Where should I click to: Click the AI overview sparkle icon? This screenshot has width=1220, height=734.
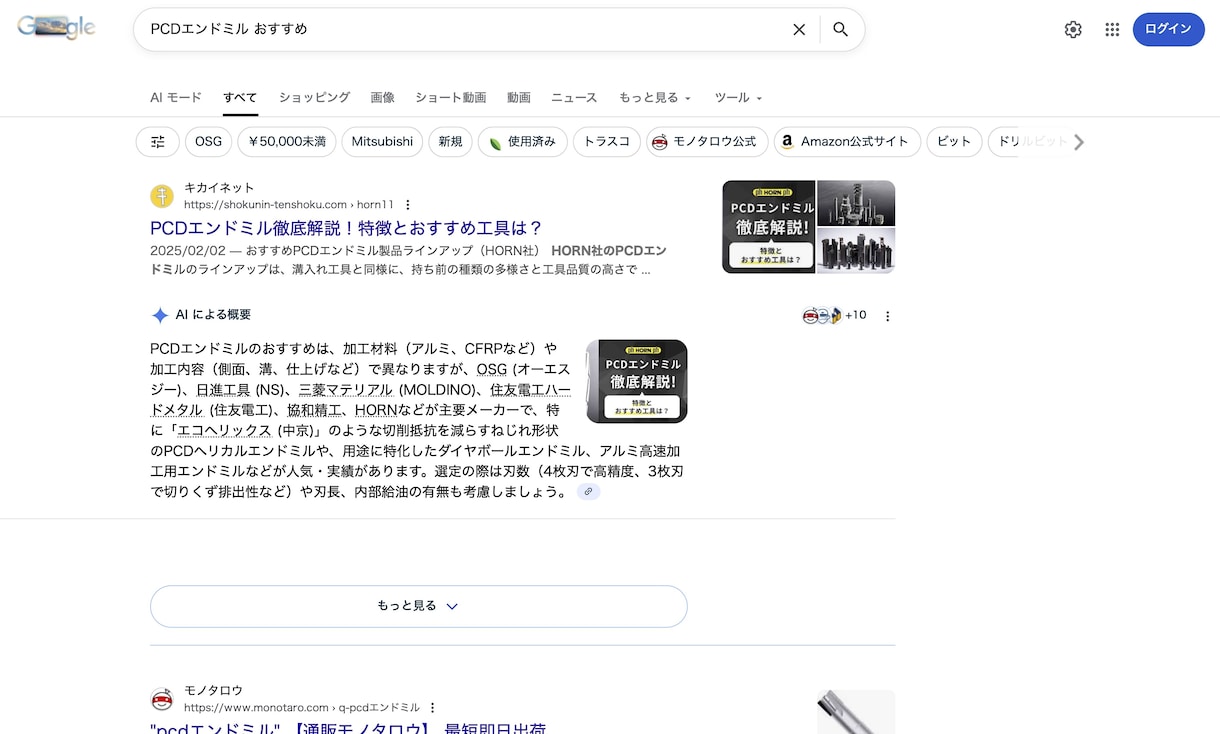(x=160, y=315)
